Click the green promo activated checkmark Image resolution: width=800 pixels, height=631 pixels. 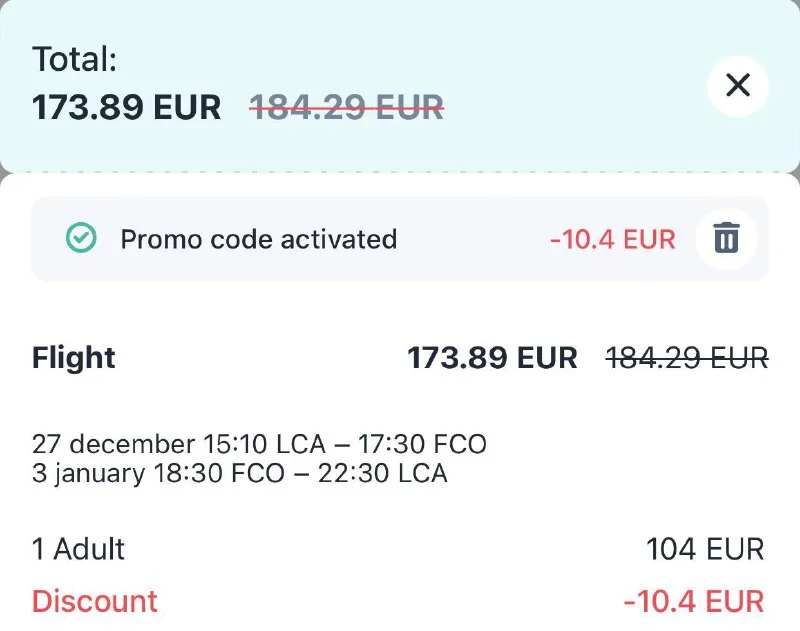tap(80, 239)
